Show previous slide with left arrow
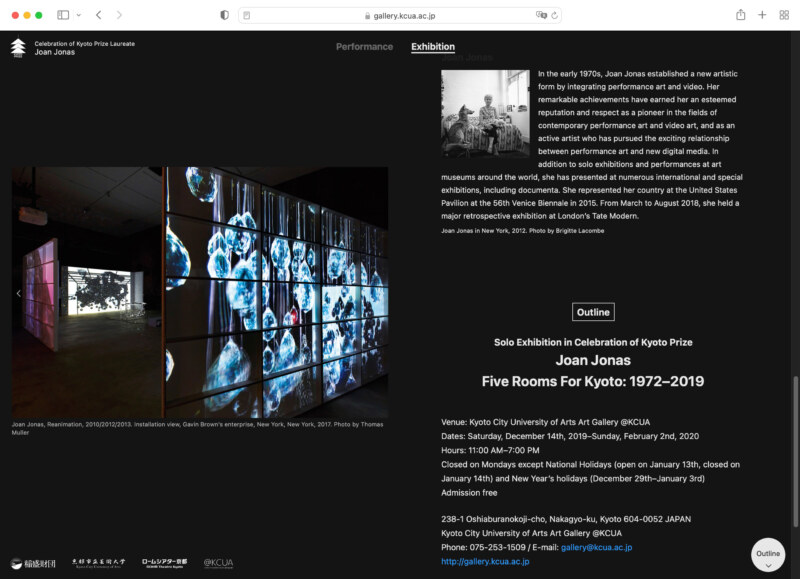800x579 pixels. click(x=18, y=293)
